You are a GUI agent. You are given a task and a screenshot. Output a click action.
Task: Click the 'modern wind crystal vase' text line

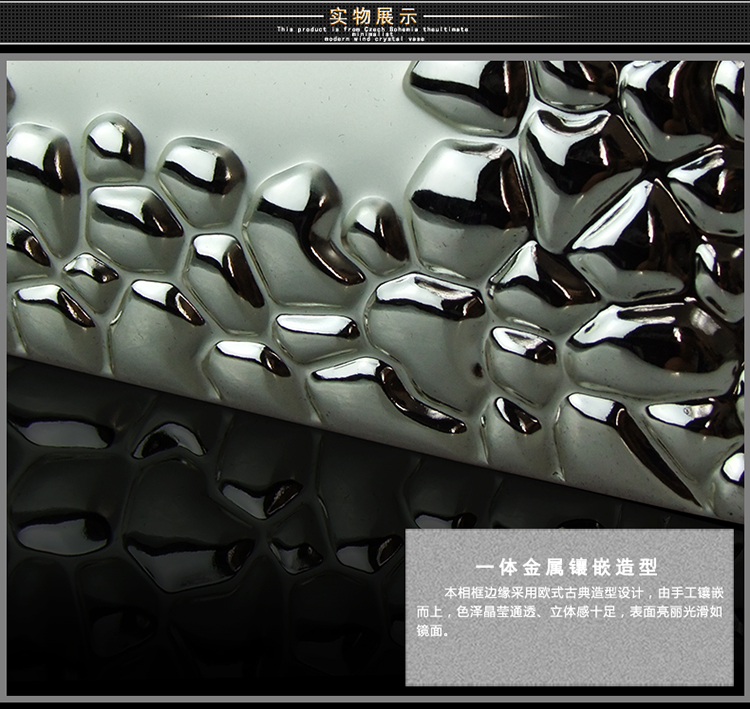pos(374,40)
